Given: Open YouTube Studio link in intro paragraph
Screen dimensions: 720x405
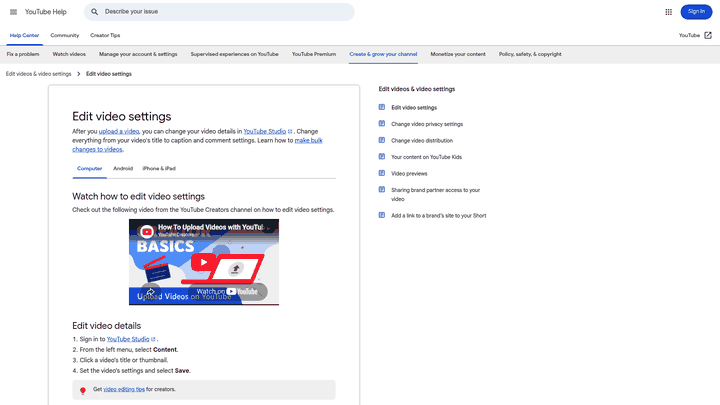Looking at the screenshot, I should [265, 131].
